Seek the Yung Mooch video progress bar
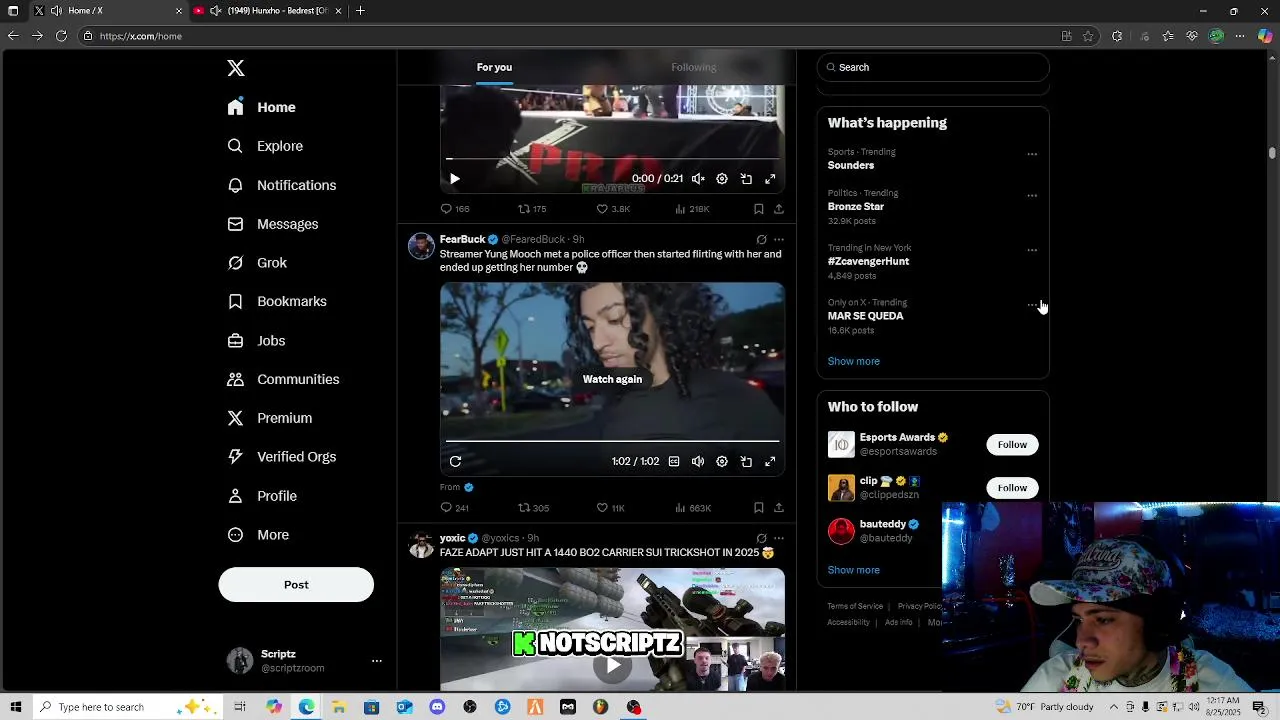1280x720 pixels. (612, 441)
